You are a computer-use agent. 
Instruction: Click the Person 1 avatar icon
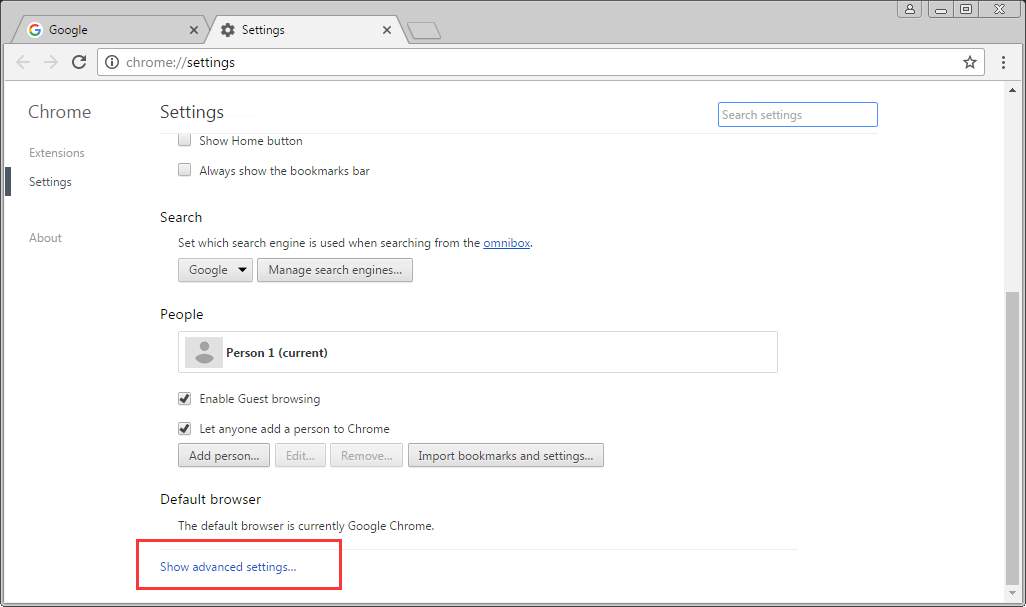[204, 352]
